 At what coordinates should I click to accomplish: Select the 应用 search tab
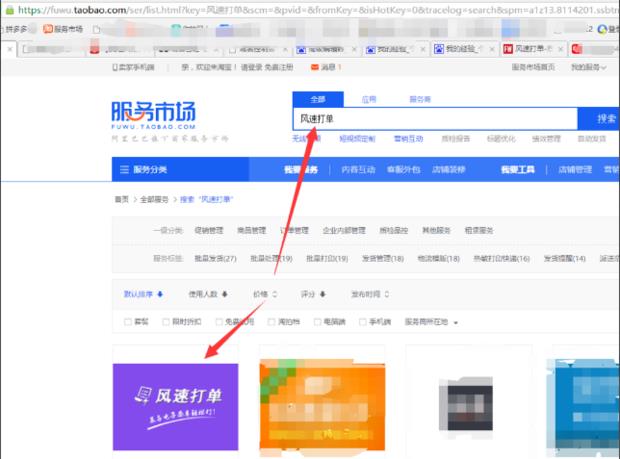coord(369,100)
